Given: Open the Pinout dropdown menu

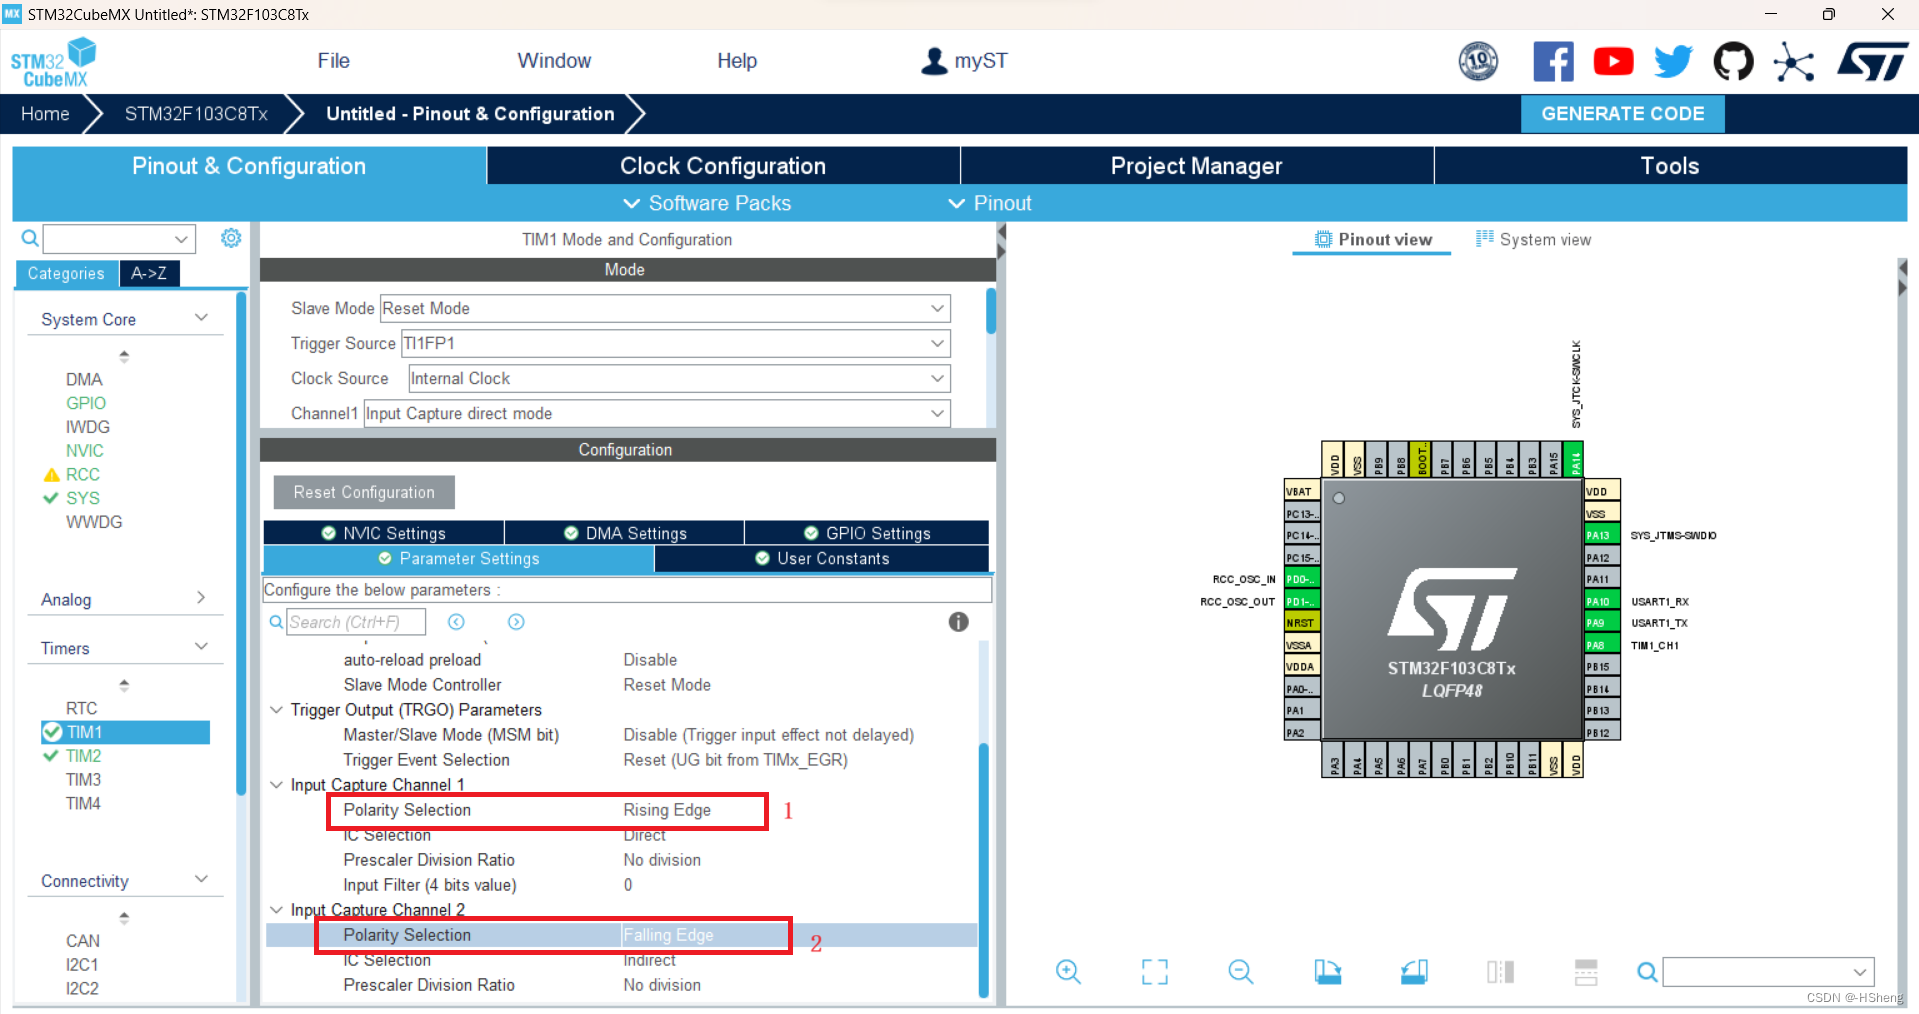Looking at the screenshot, I should (989, 203).
